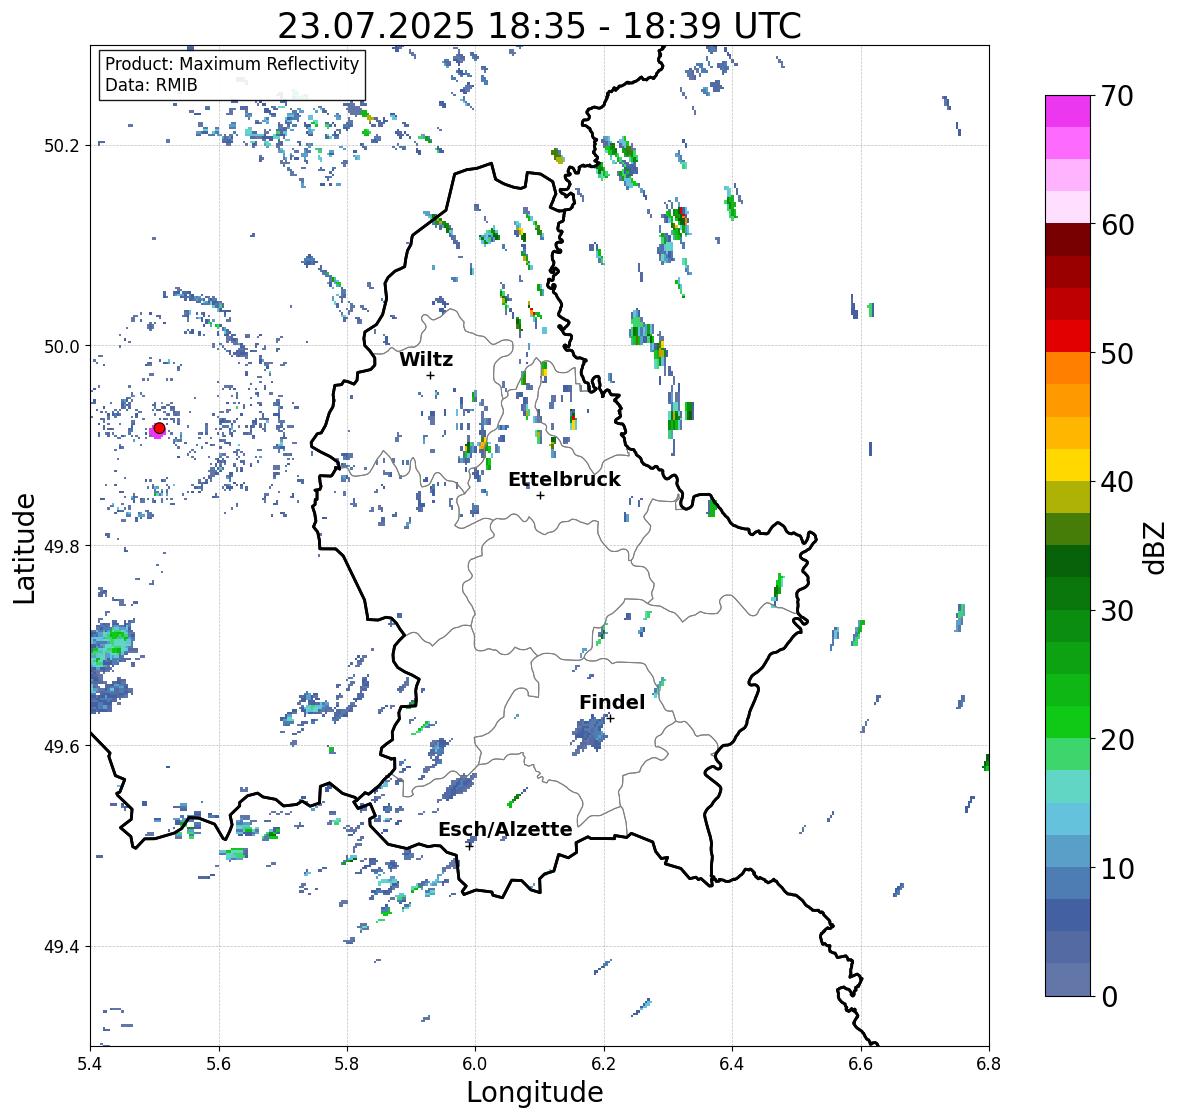Click the cross marker below Esch/Alzette
The width and height of the screenshot is (1179, 1117).
pyautogui.click(x=469, y=846)
